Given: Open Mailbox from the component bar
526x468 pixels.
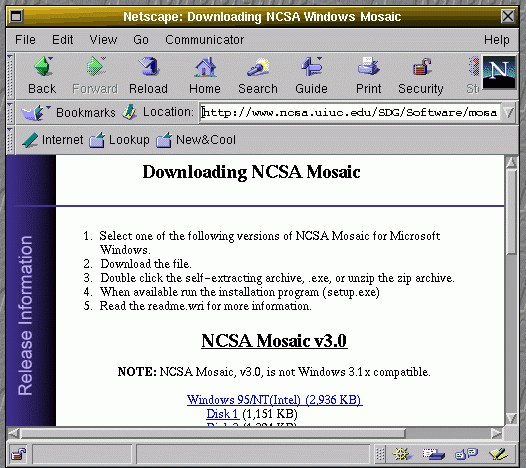Looking at the screenshot, I should (433, 454).
